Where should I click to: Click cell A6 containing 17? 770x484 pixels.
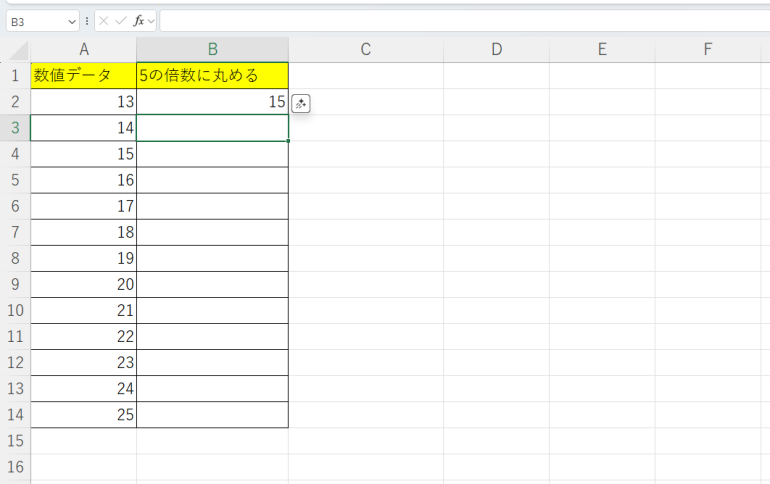(83, 206)
